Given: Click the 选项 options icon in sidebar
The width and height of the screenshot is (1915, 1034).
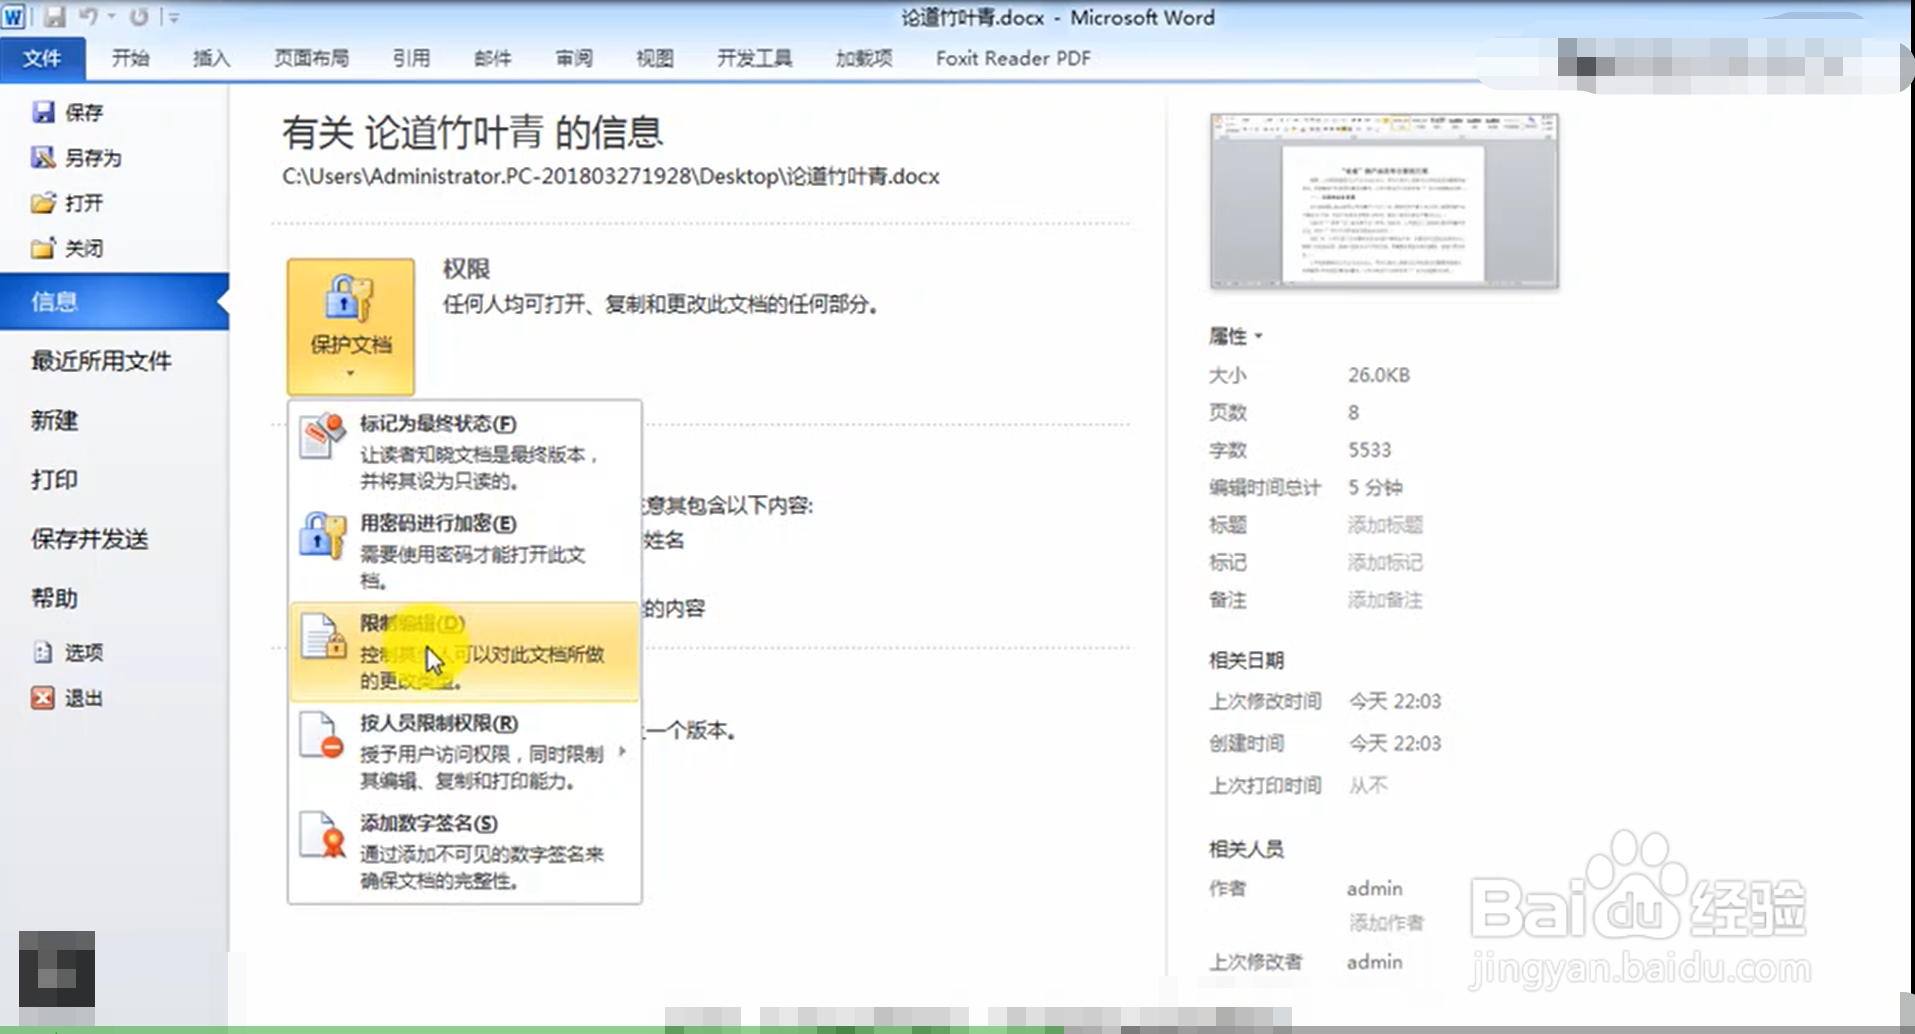Looking at the screenshot, I should [43, 652].
